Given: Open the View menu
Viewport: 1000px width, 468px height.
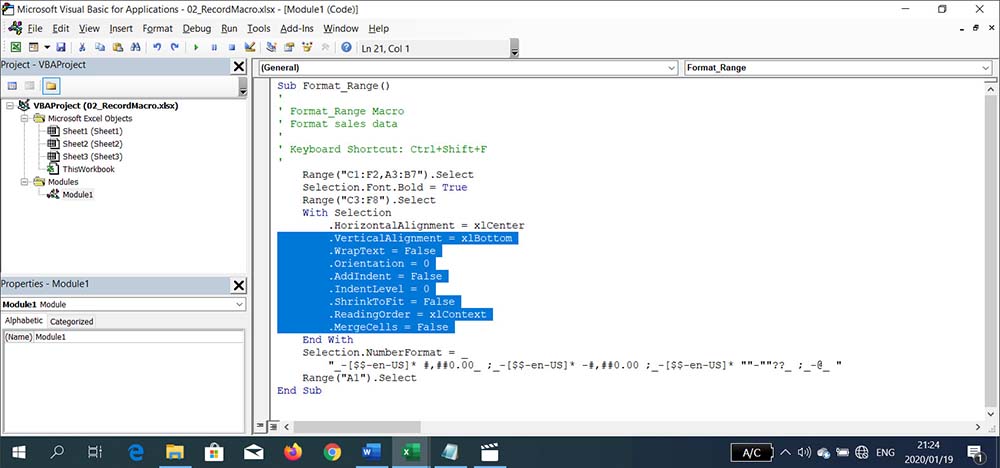Looking at the screenshot, I should (89, 29).
